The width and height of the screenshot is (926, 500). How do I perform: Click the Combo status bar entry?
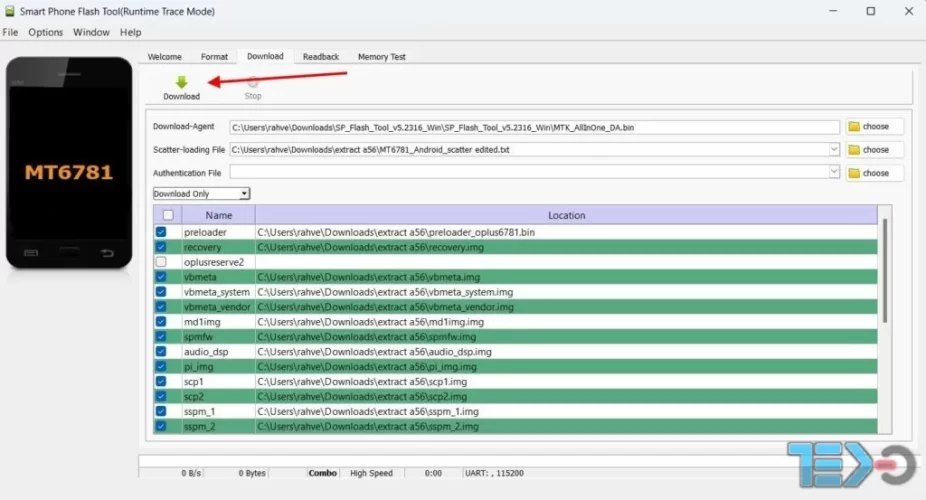(322, 473)
